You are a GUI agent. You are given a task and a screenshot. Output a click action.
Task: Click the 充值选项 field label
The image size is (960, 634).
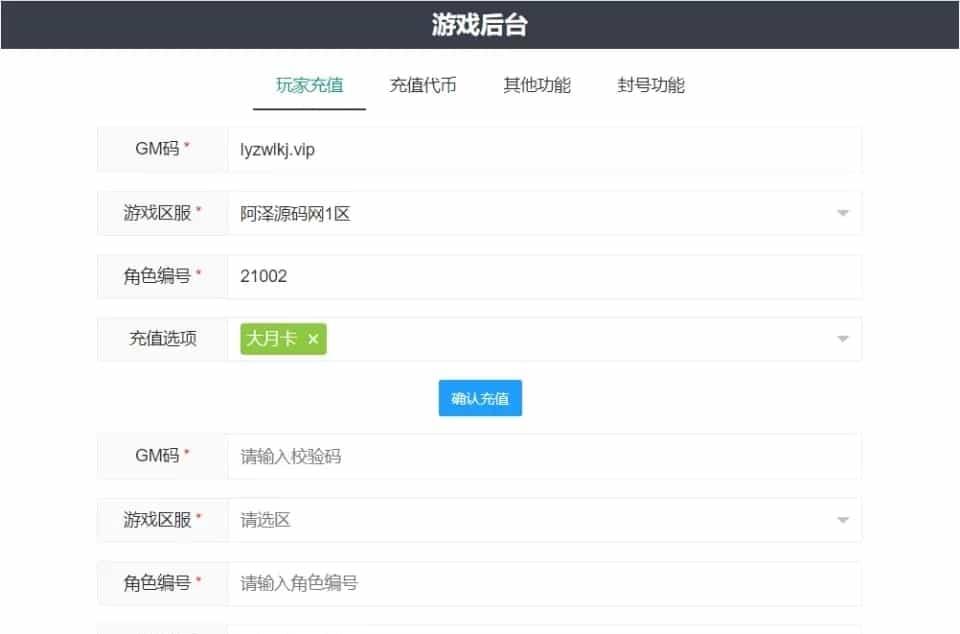tap(162, 340)
